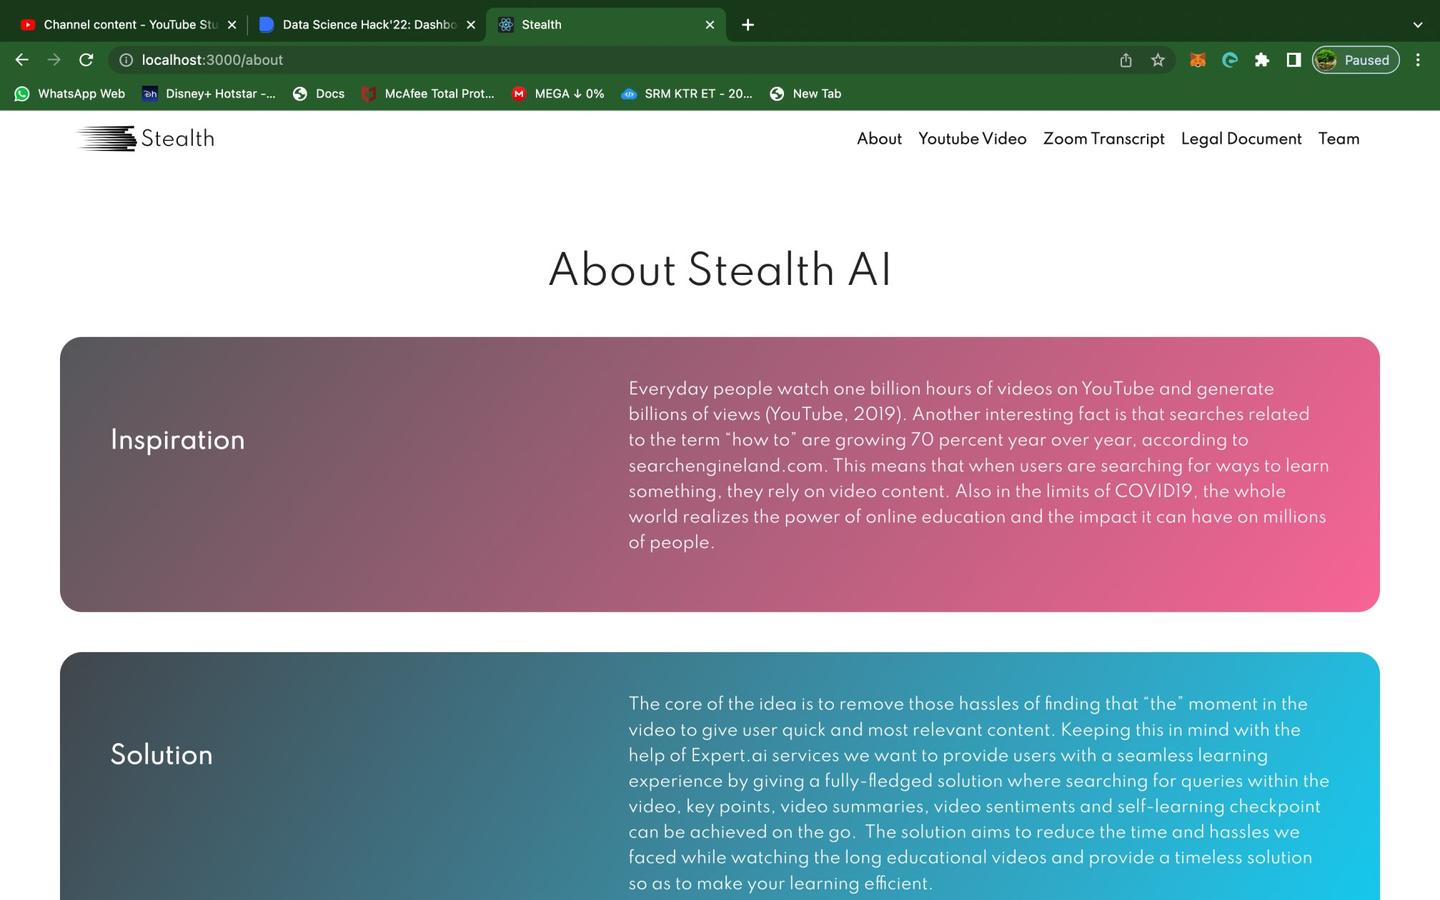This screenshot has width=1440, height=900.
Task: Open the MEGA bookmark
Action: tap(558, 93)
